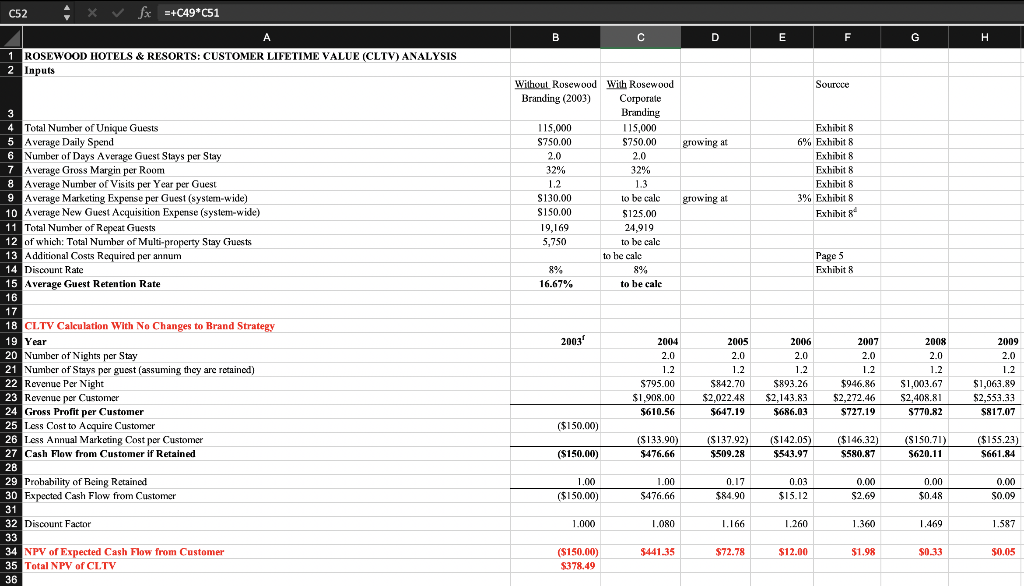Image resolution: width=1024 pixels, height=586 pixels.
Task: Select row 35 header
Action: coord(11,566)
